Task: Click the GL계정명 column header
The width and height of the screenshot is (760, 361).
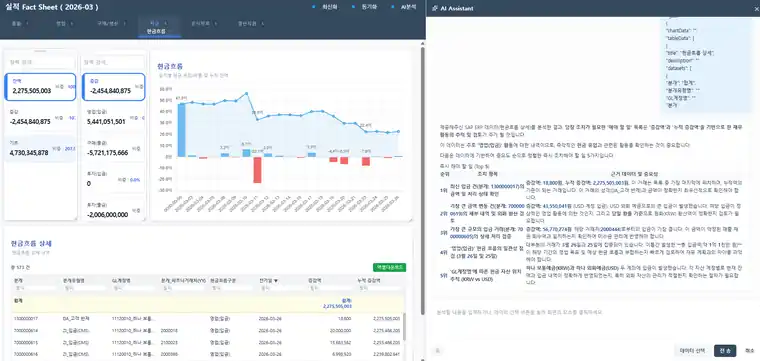Action: pyautogui.click(x=121, y=280)
